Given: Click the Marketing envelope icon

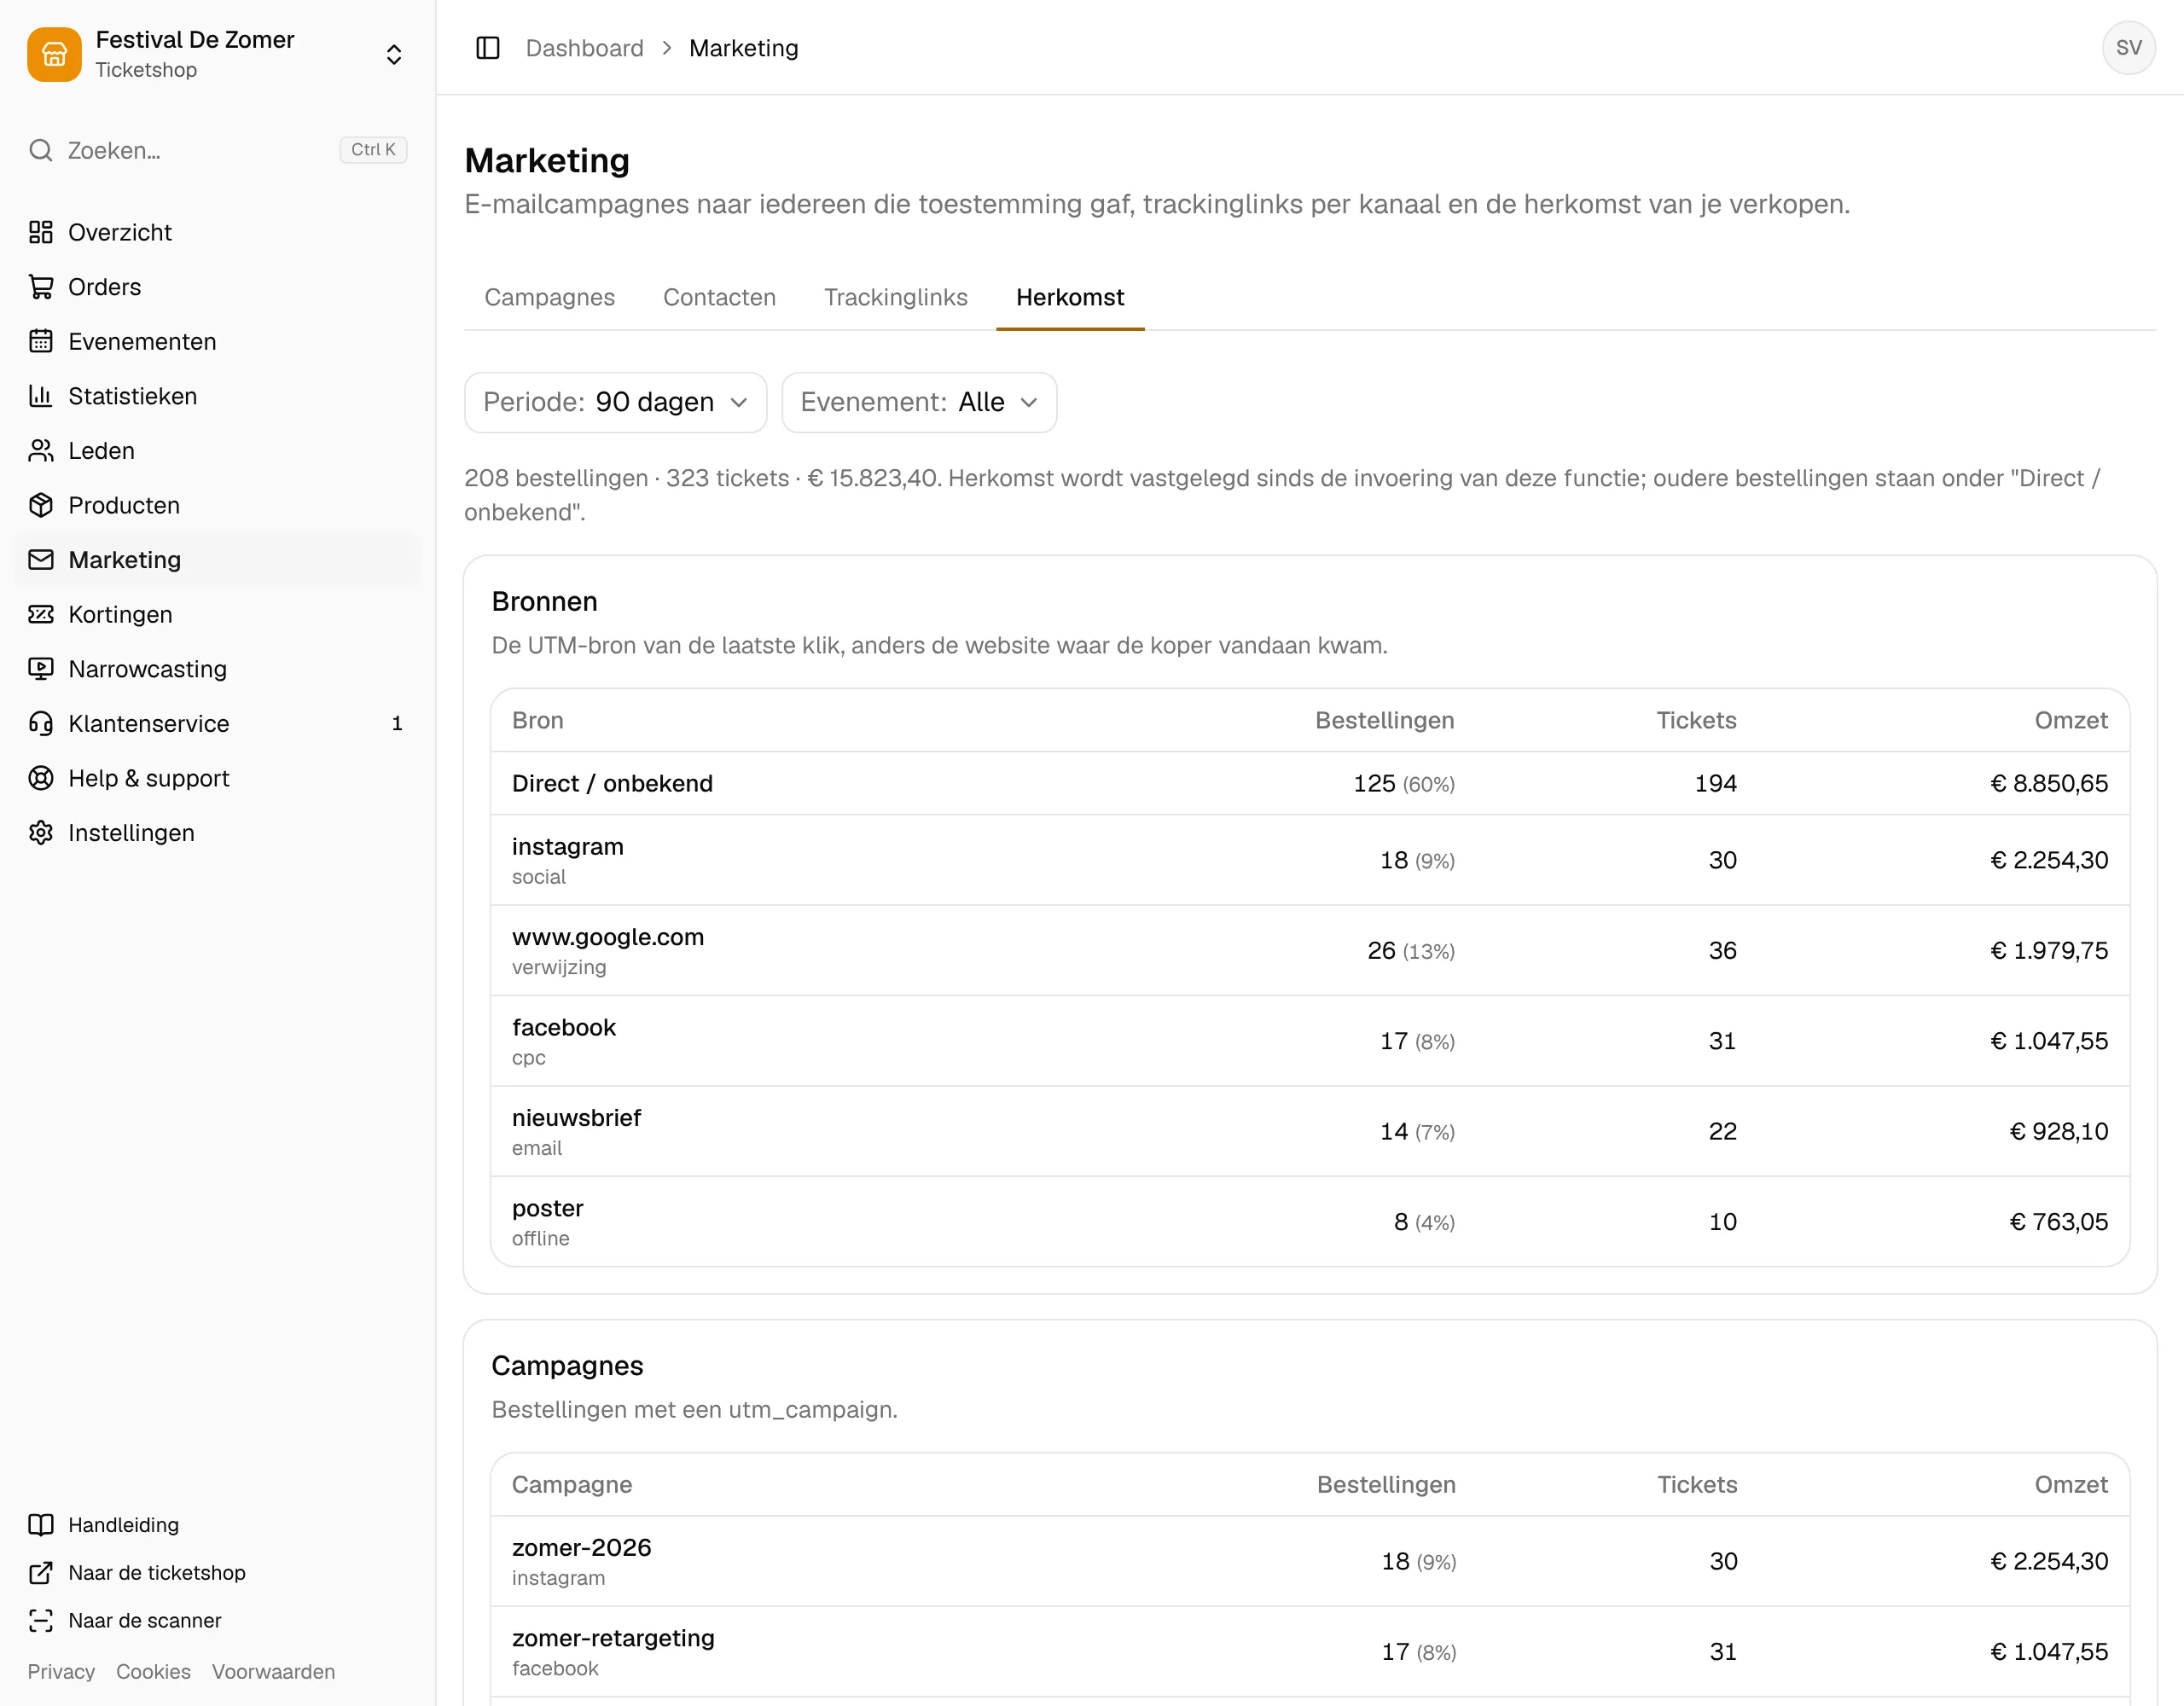Looking at the screenshot, I should pos(41,560).
